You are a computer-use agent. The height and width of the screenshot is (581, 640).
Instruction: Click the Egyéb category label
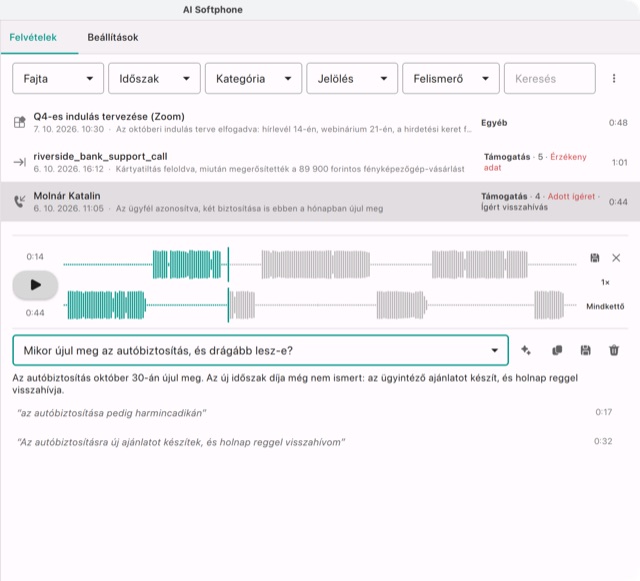(494, 123)
